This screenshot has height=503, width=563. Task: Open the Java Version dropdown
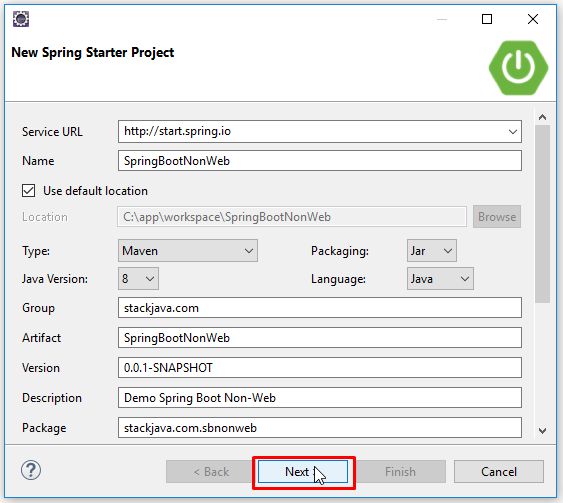[x=138, y=279]
